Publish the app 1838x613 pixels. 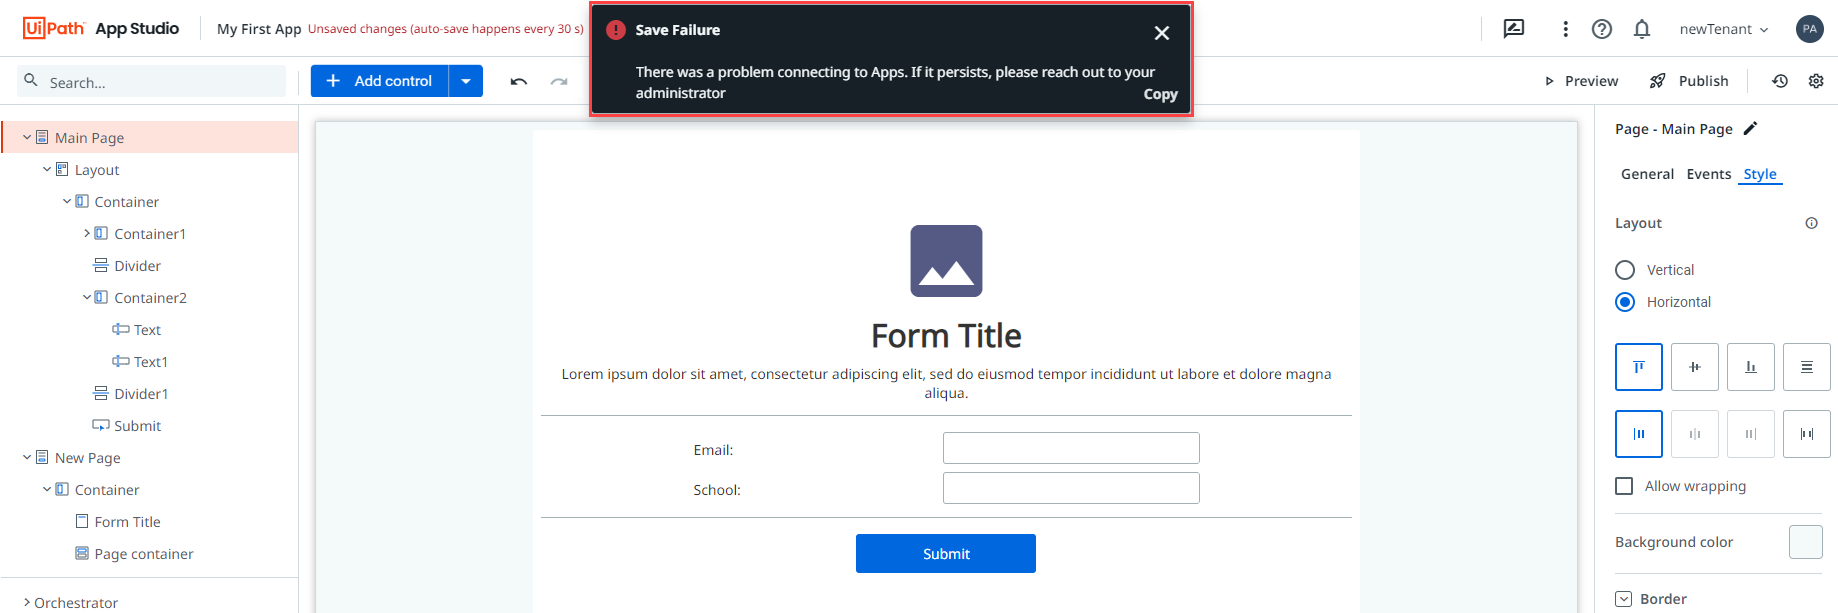1689,81
